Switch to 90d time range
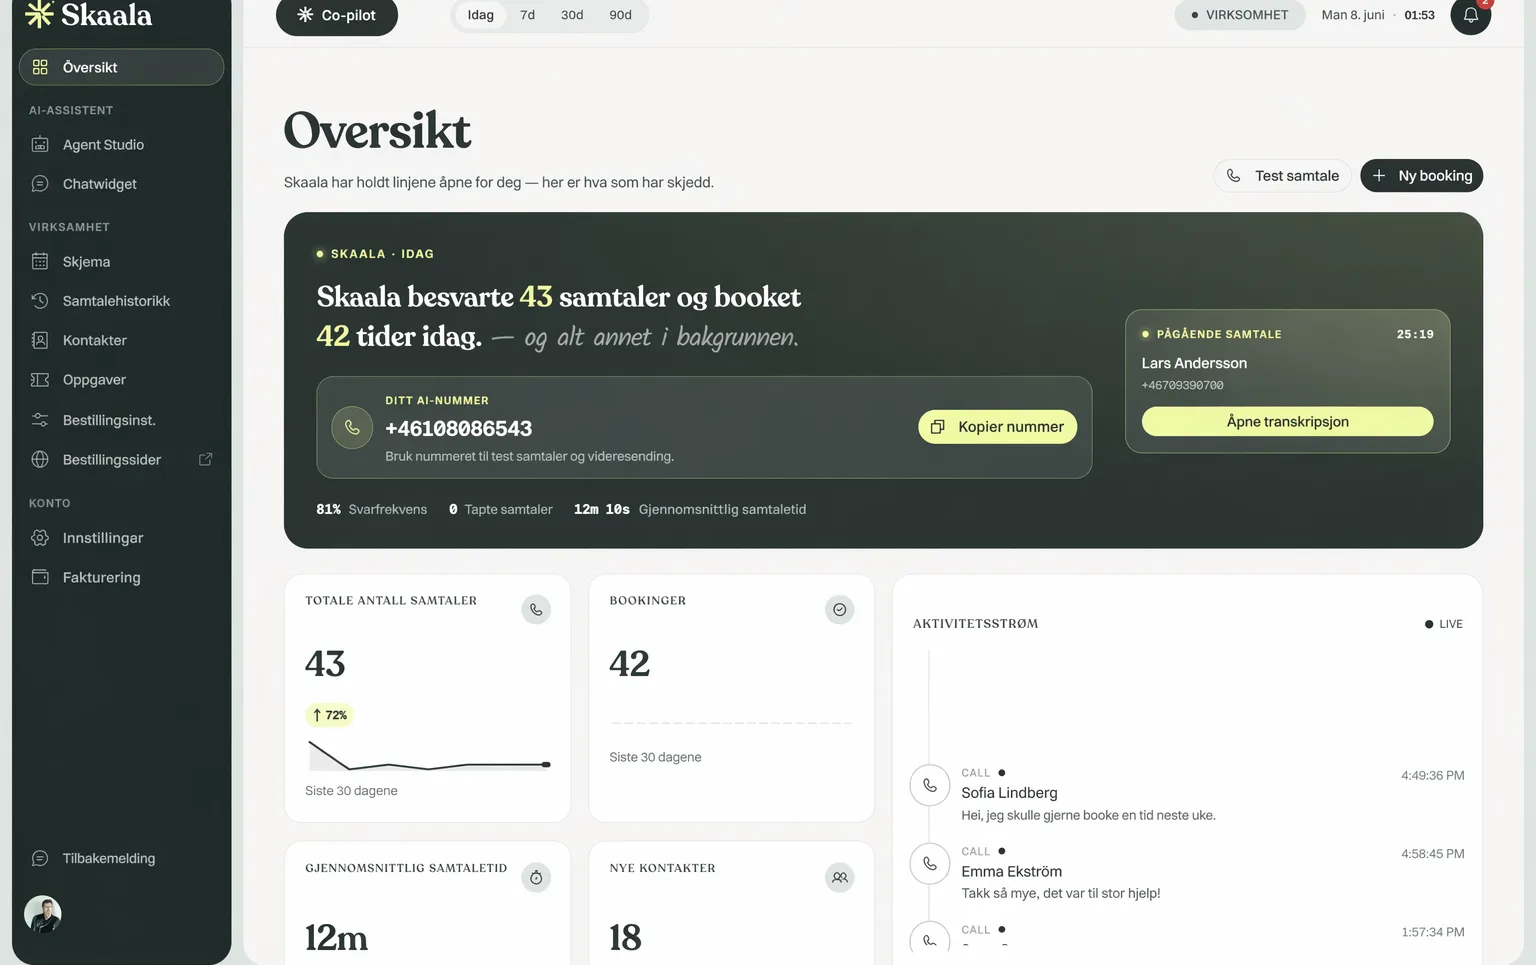This screenshot has width=1536, height=965. [x=621, y=15]
